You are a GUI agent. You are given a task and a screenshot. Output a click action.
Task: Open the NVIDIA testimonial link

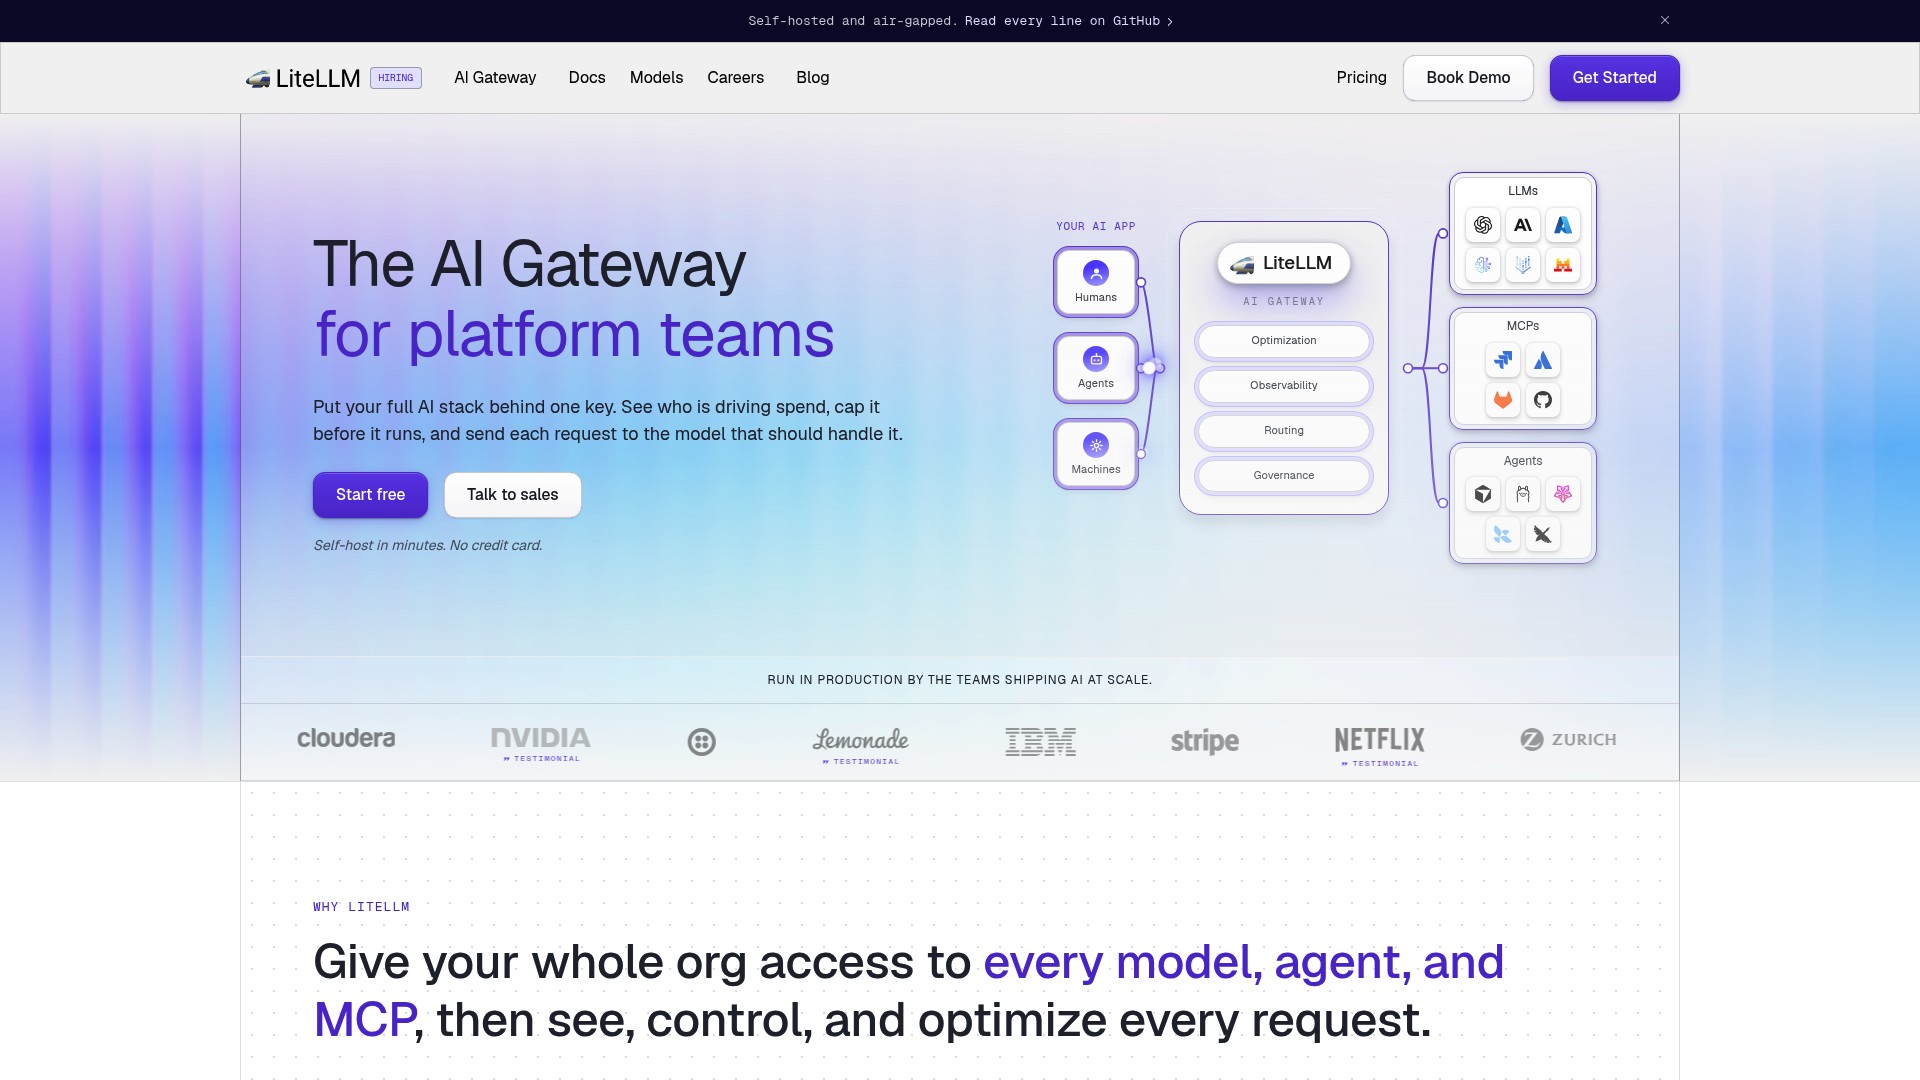pyautogui.click(x=541, y=759)
